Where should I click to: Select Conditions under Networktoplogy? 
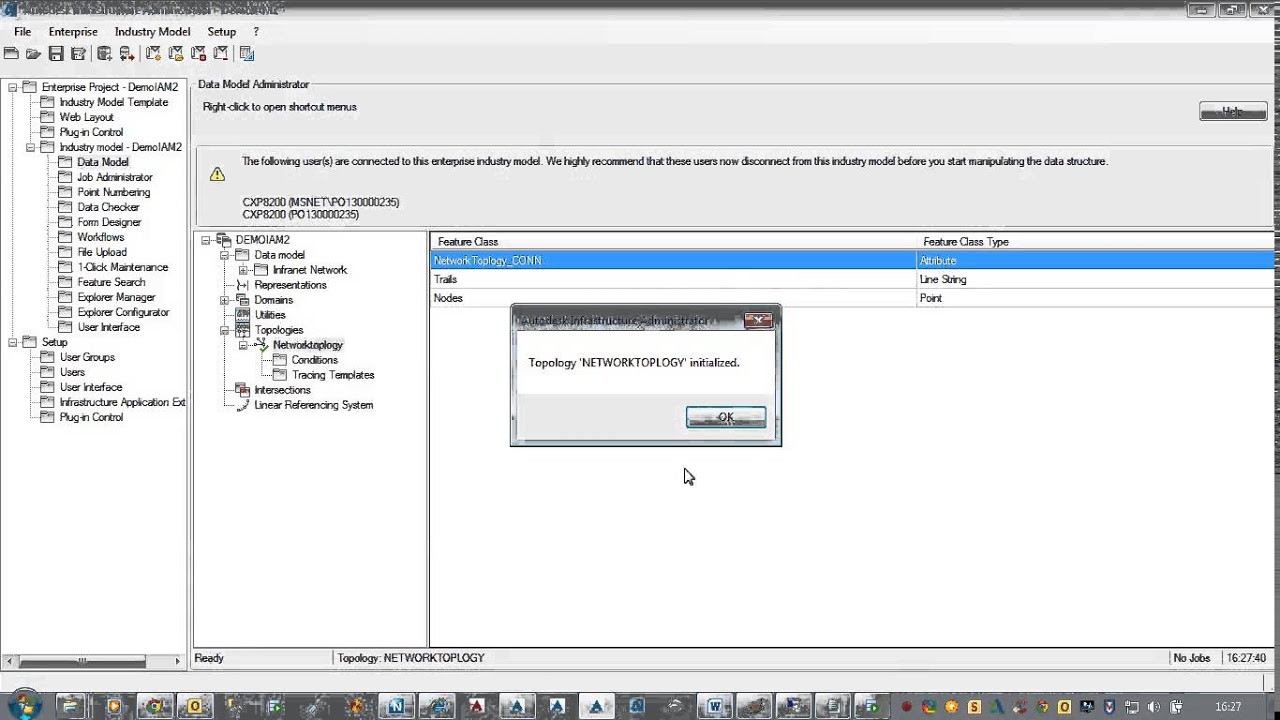click(x=315, y=360)
